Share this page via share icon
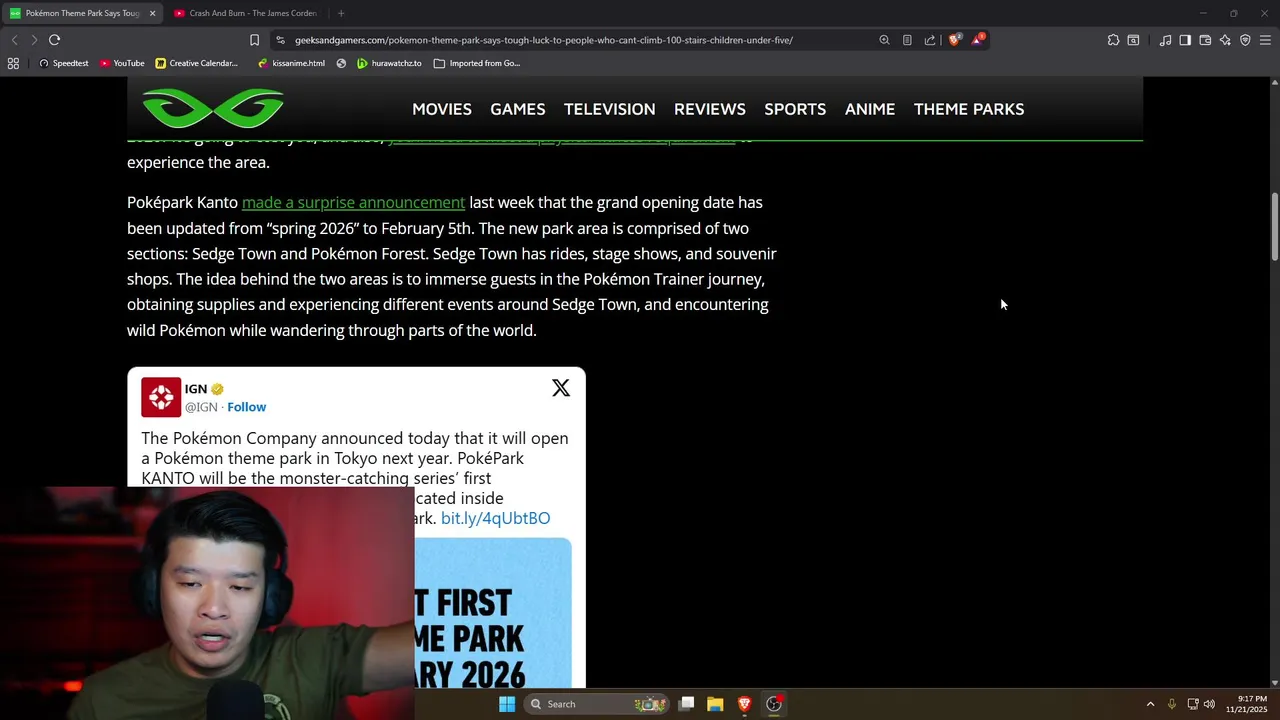1280x720 pixels. pyautogui.click(x=930, y=40)
